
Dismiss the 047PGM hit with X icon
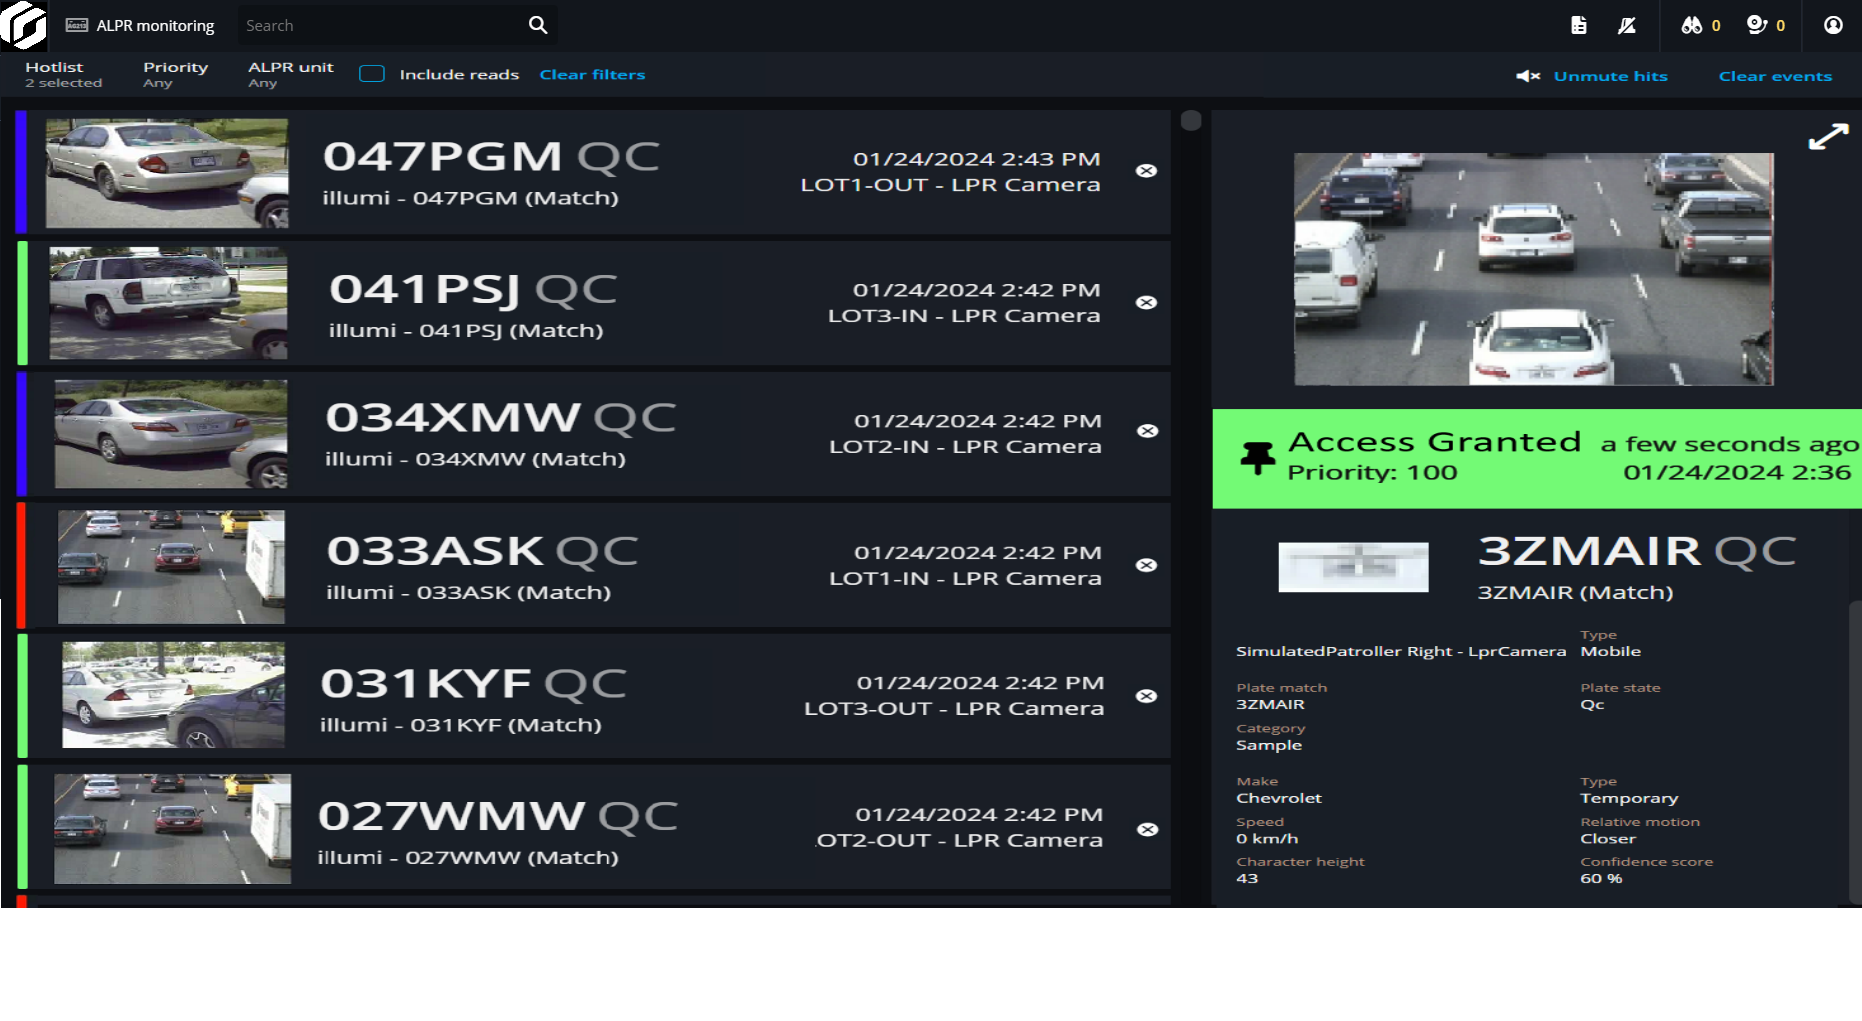1146,171
